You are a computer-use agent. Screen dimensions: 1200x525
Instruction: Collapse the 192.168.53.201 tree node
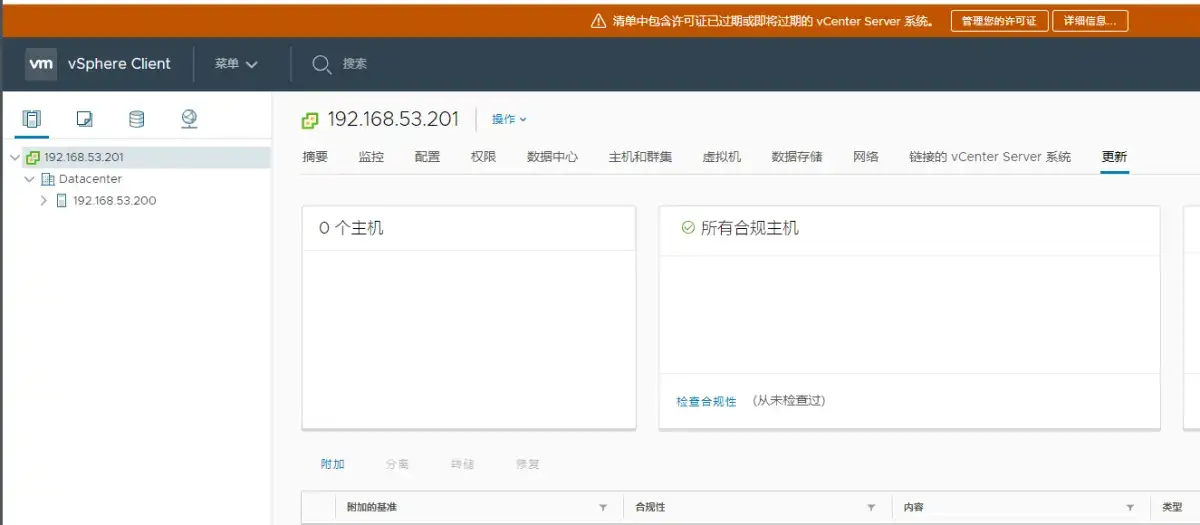click(15, 157)
